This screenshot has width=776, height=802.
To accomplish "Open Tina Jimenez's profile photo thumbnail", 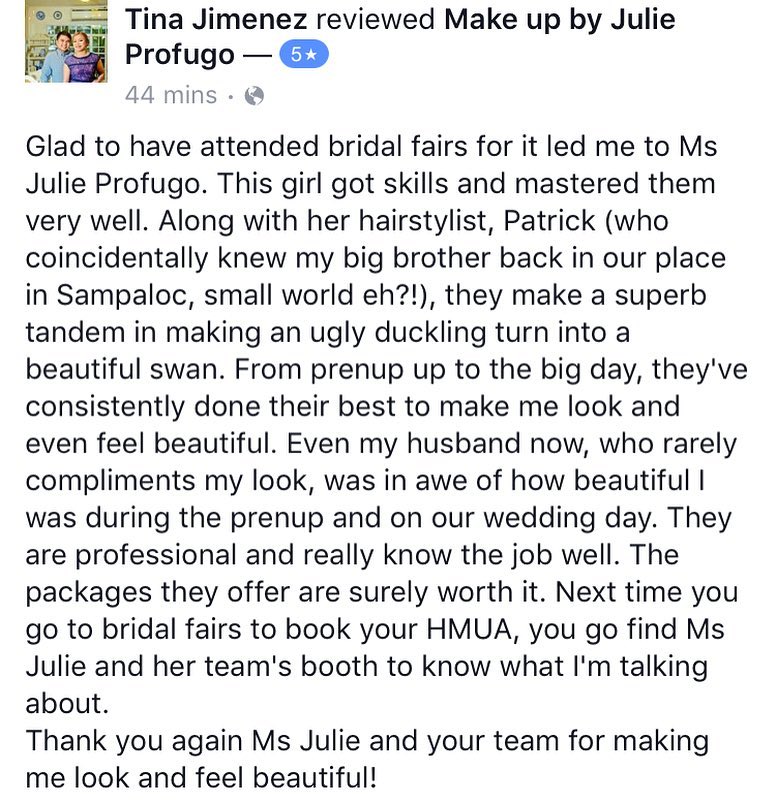I will [66, 41].
